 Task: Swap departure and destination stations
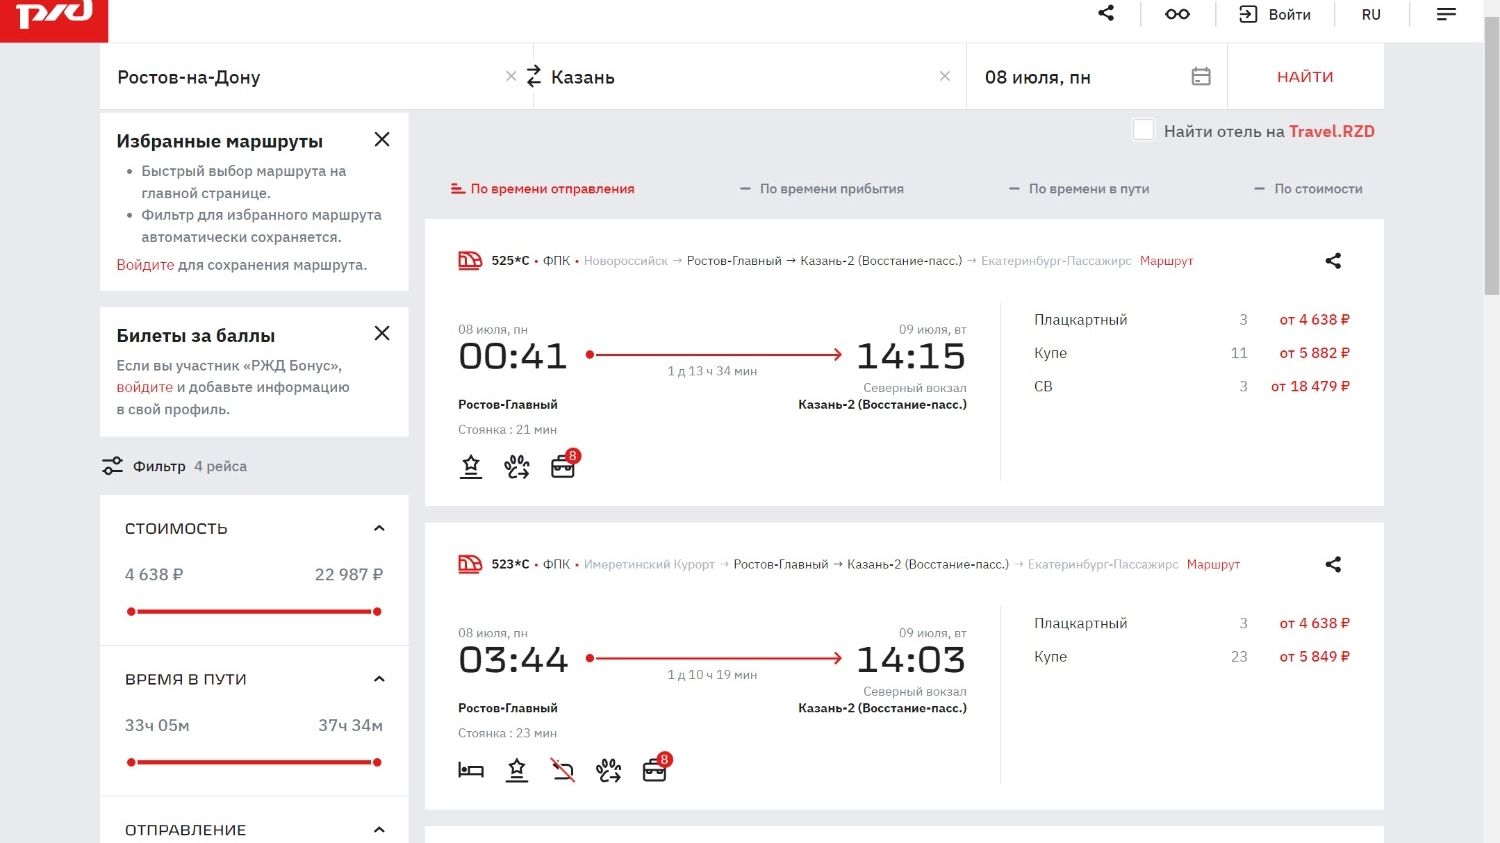pos(533,76)
